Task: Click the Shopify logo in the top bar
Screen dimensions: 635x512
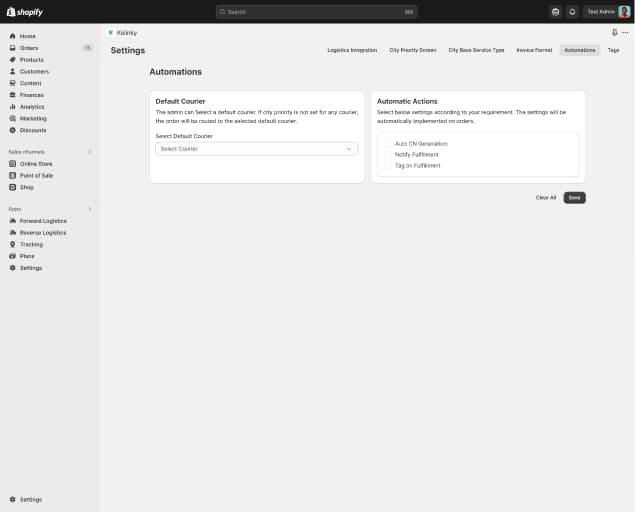Action: (x=25, y=11)
